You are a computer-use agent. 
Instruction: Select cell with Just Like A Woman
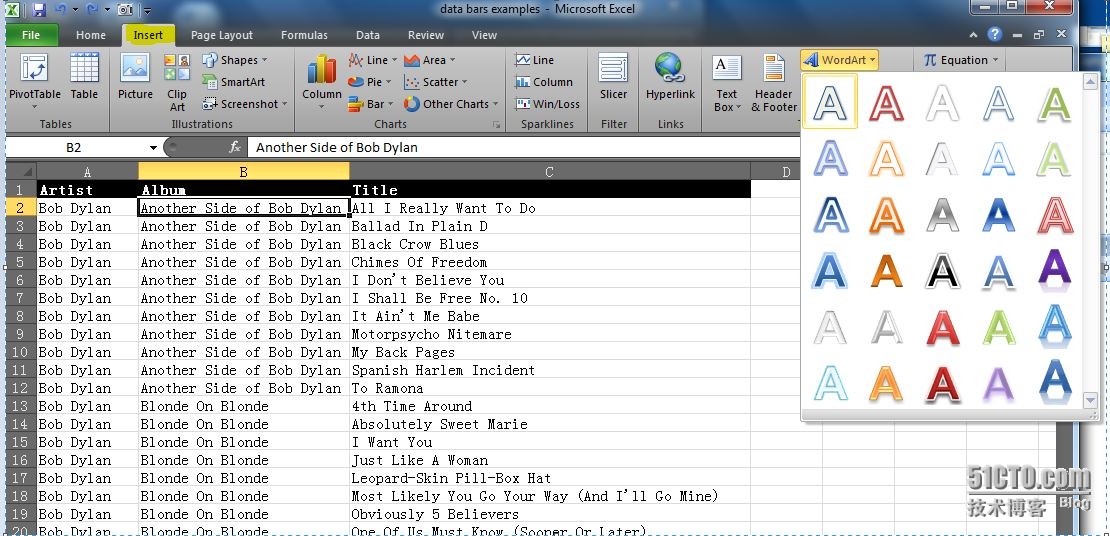tap(550, 460)
